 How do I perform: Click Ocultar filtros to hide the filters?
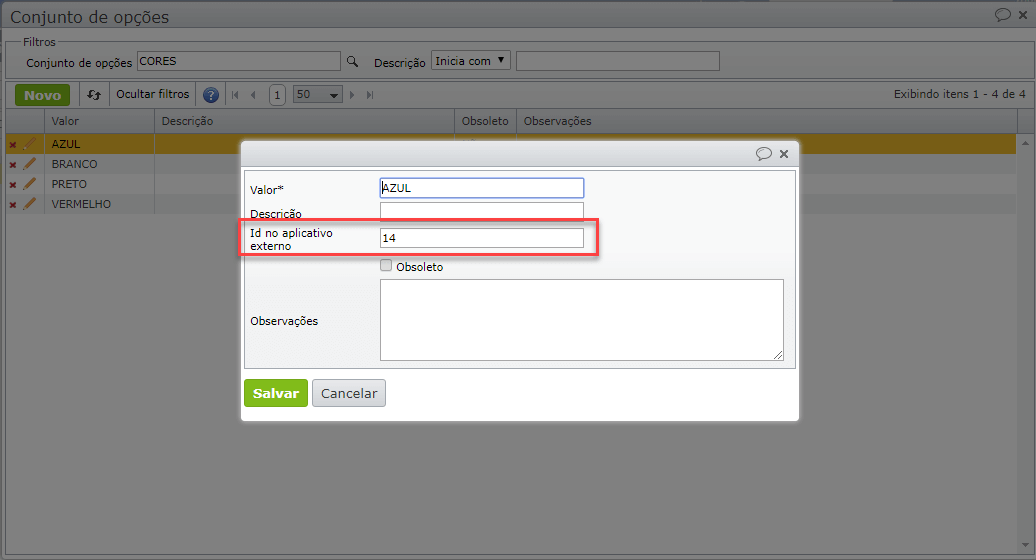pyautogui.click(x=153, y=94)
